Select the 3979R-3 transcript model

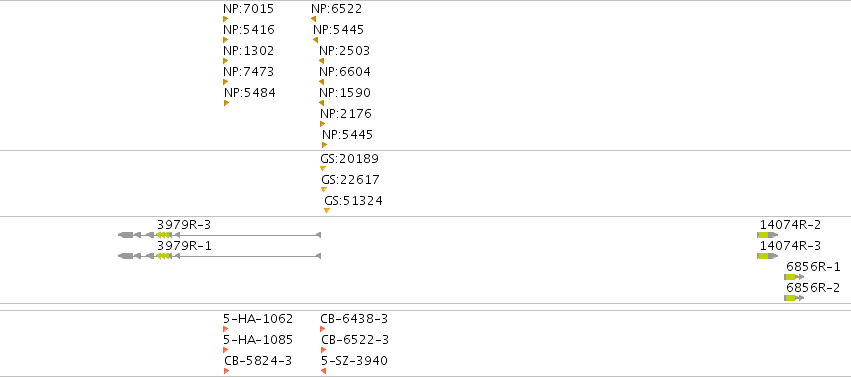click(220, 235)
